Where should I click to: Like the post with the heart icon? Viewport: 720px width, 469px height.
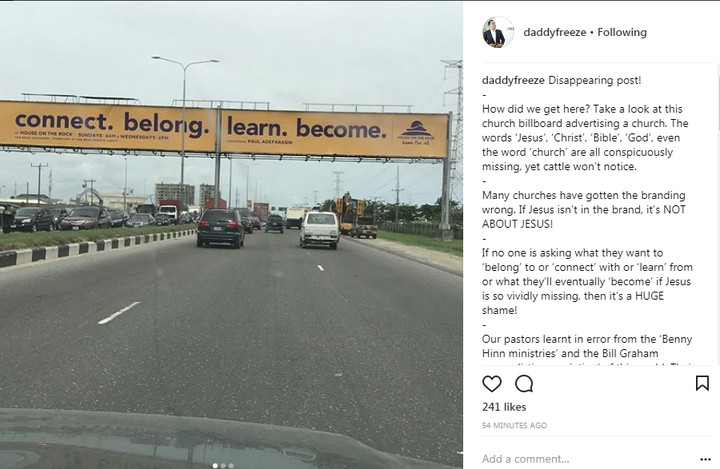[x=491, y=384]
